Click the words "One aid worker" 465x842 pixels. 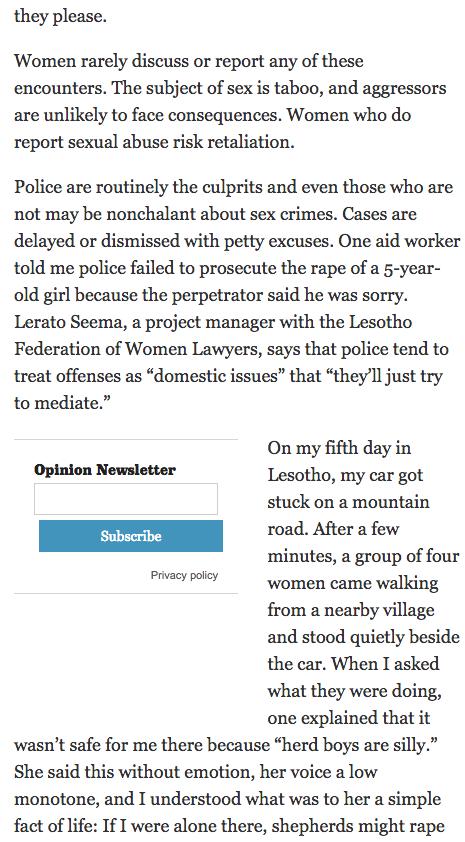(x=399, y=241)
